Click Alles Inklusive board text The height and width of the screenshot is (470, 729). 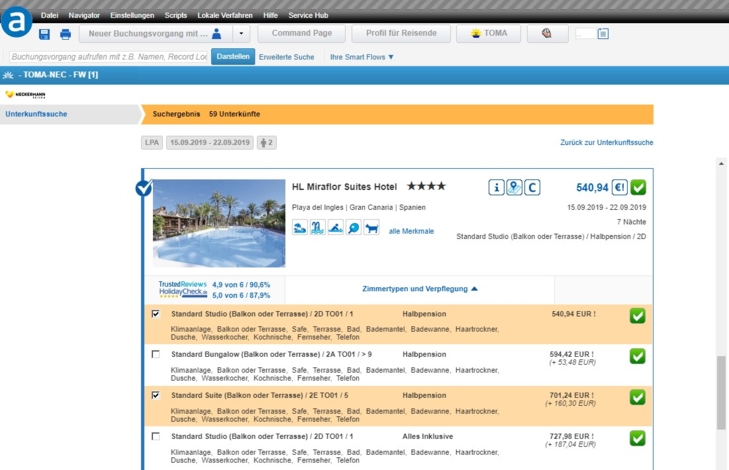click(428, 436)
